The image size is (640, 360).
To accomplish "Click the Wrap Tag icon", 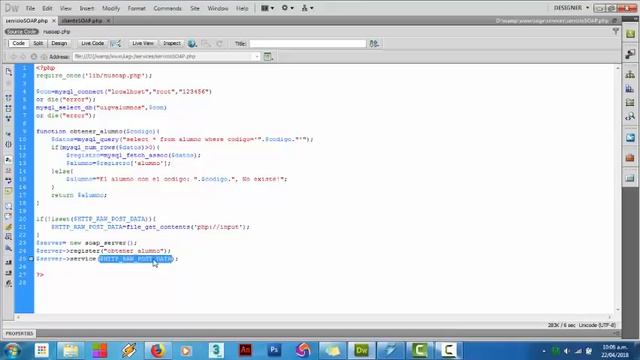I will coord(9,227).
